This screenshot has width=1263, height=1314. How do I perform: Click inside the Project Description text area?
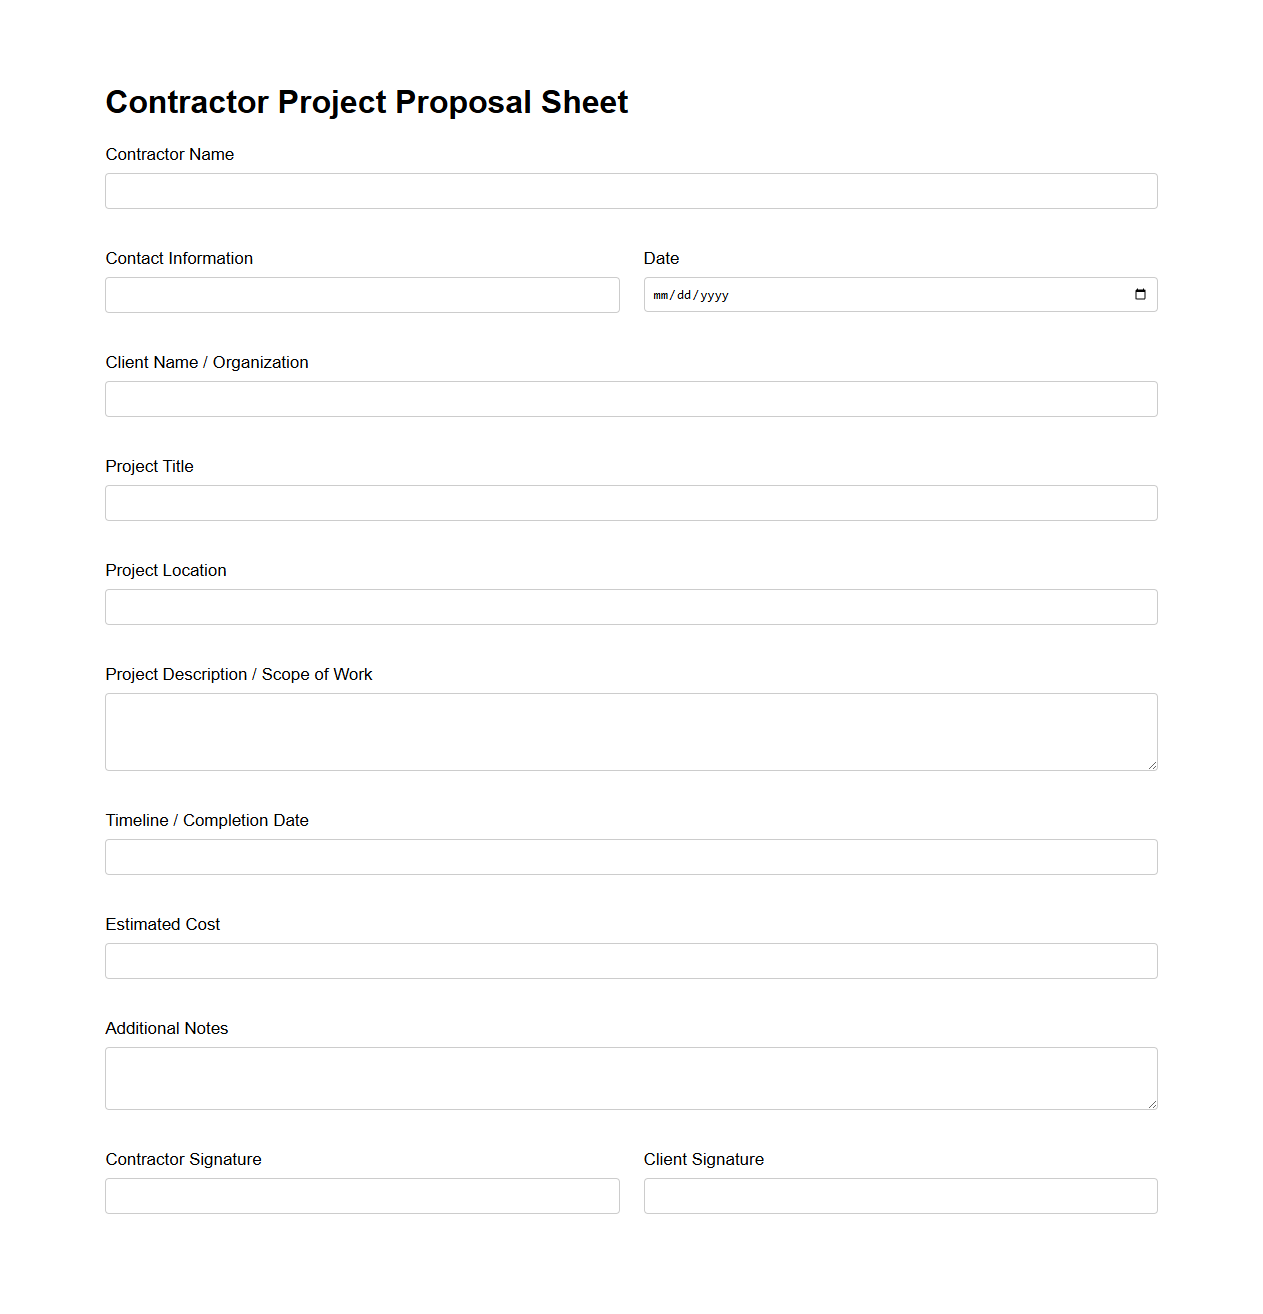point(630,730)
